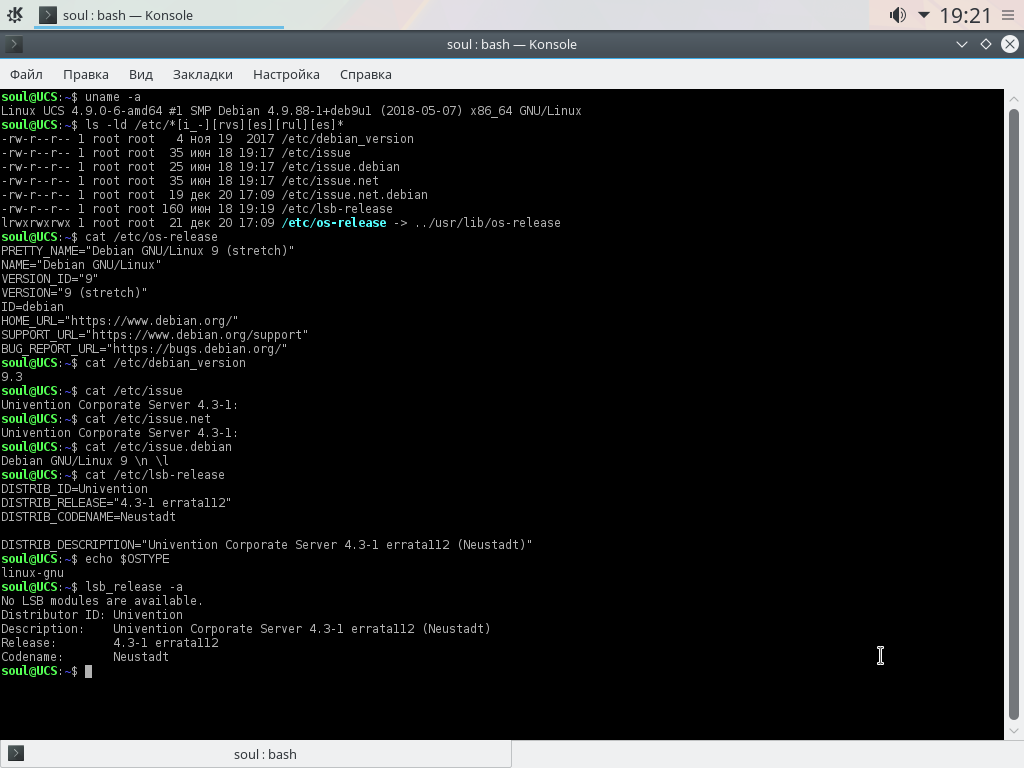
Task: Click the '/etc/issue.net.debian' entry in listing
Action: coord(355,195)
